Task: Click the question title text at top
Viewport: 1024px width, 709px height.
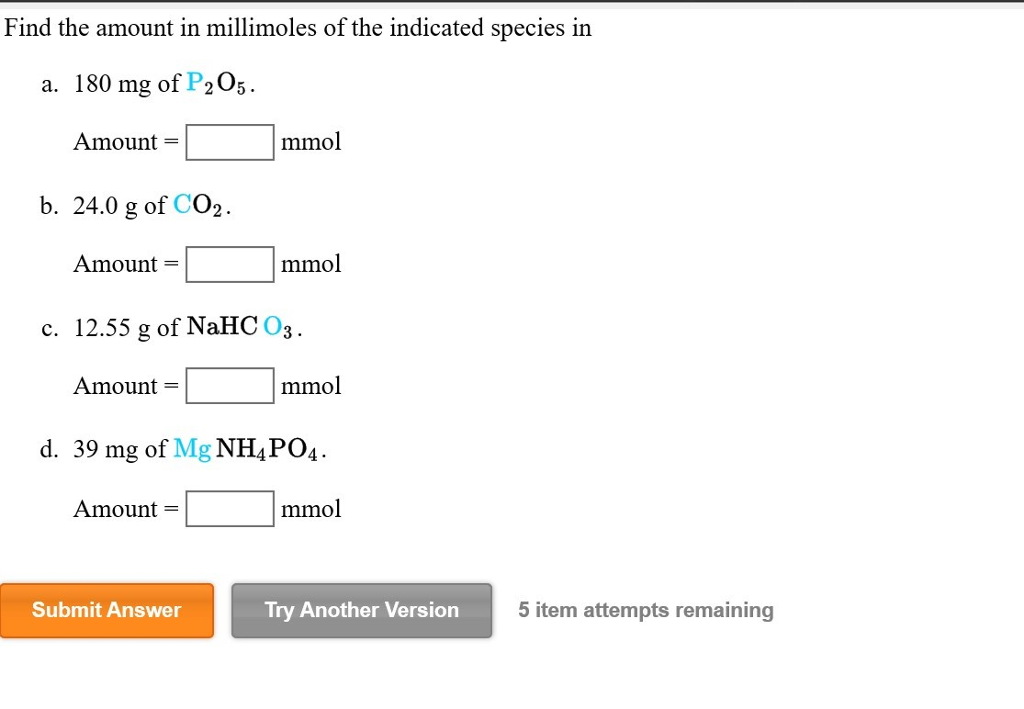Action: coord(297,27)
